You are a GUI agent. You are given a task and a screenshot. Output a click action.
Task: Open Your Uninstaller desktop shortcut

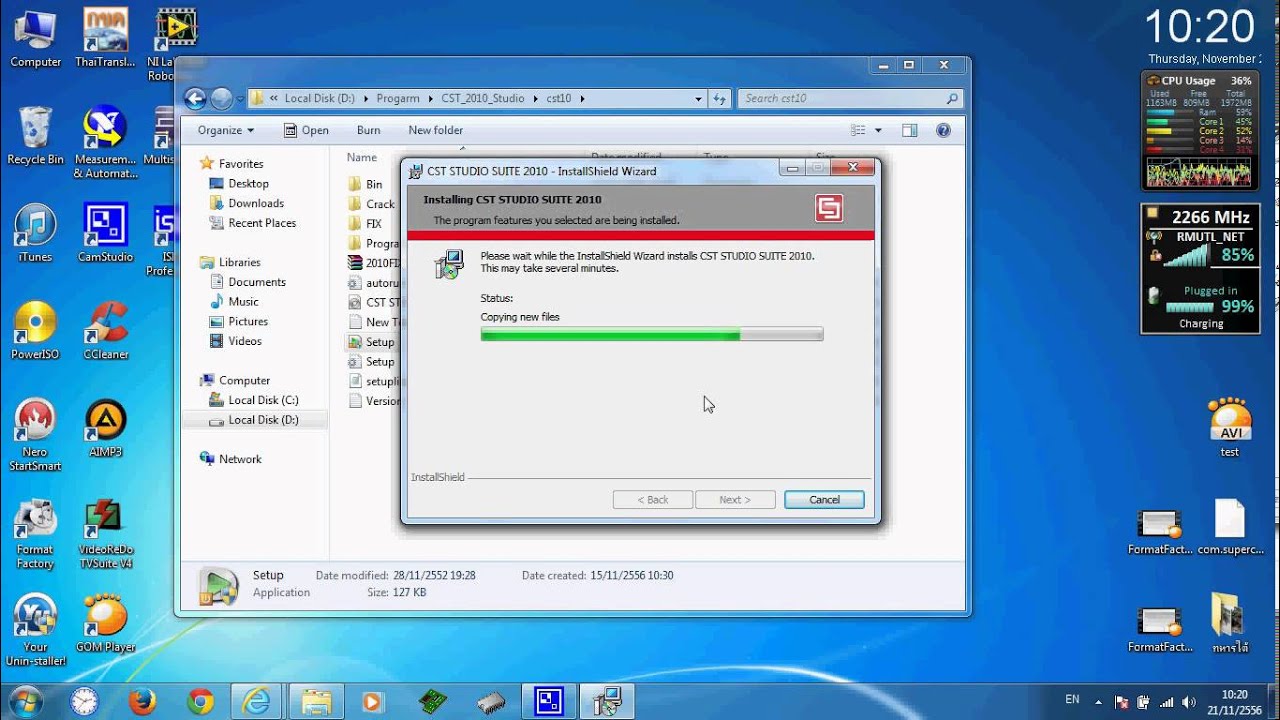point(35,630)
